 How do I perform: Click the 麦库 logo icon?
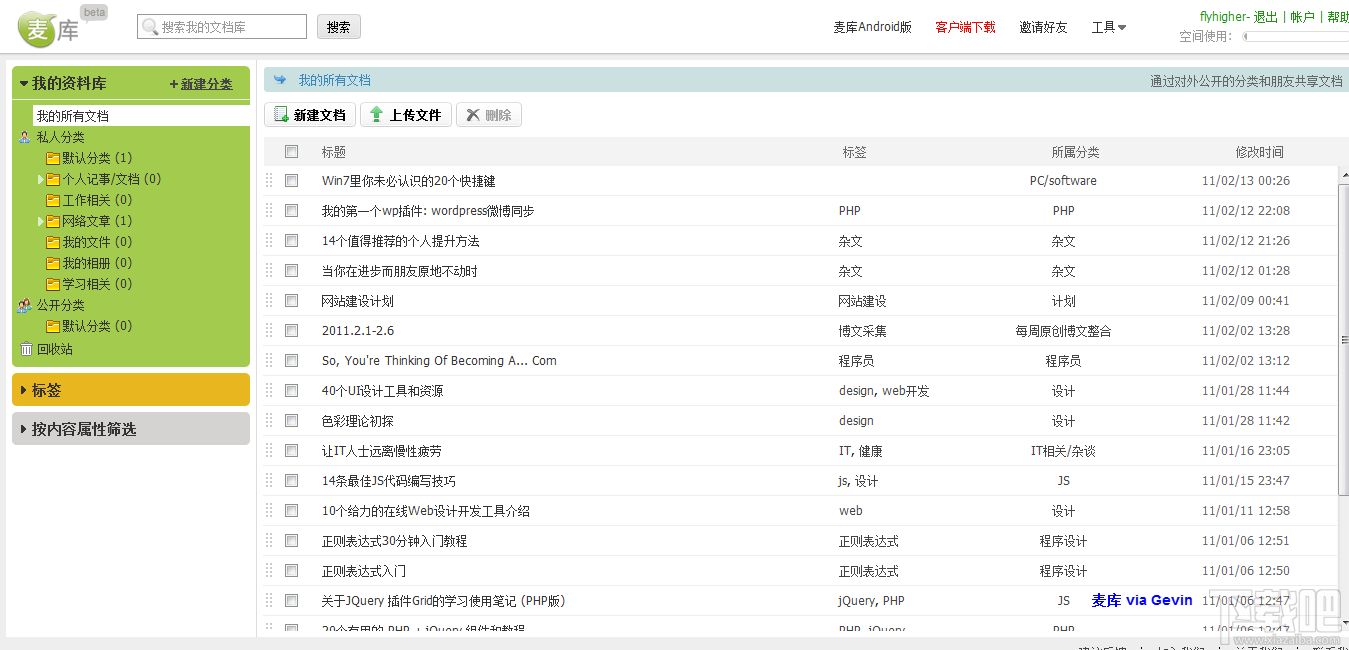click(x=50, y=29)
